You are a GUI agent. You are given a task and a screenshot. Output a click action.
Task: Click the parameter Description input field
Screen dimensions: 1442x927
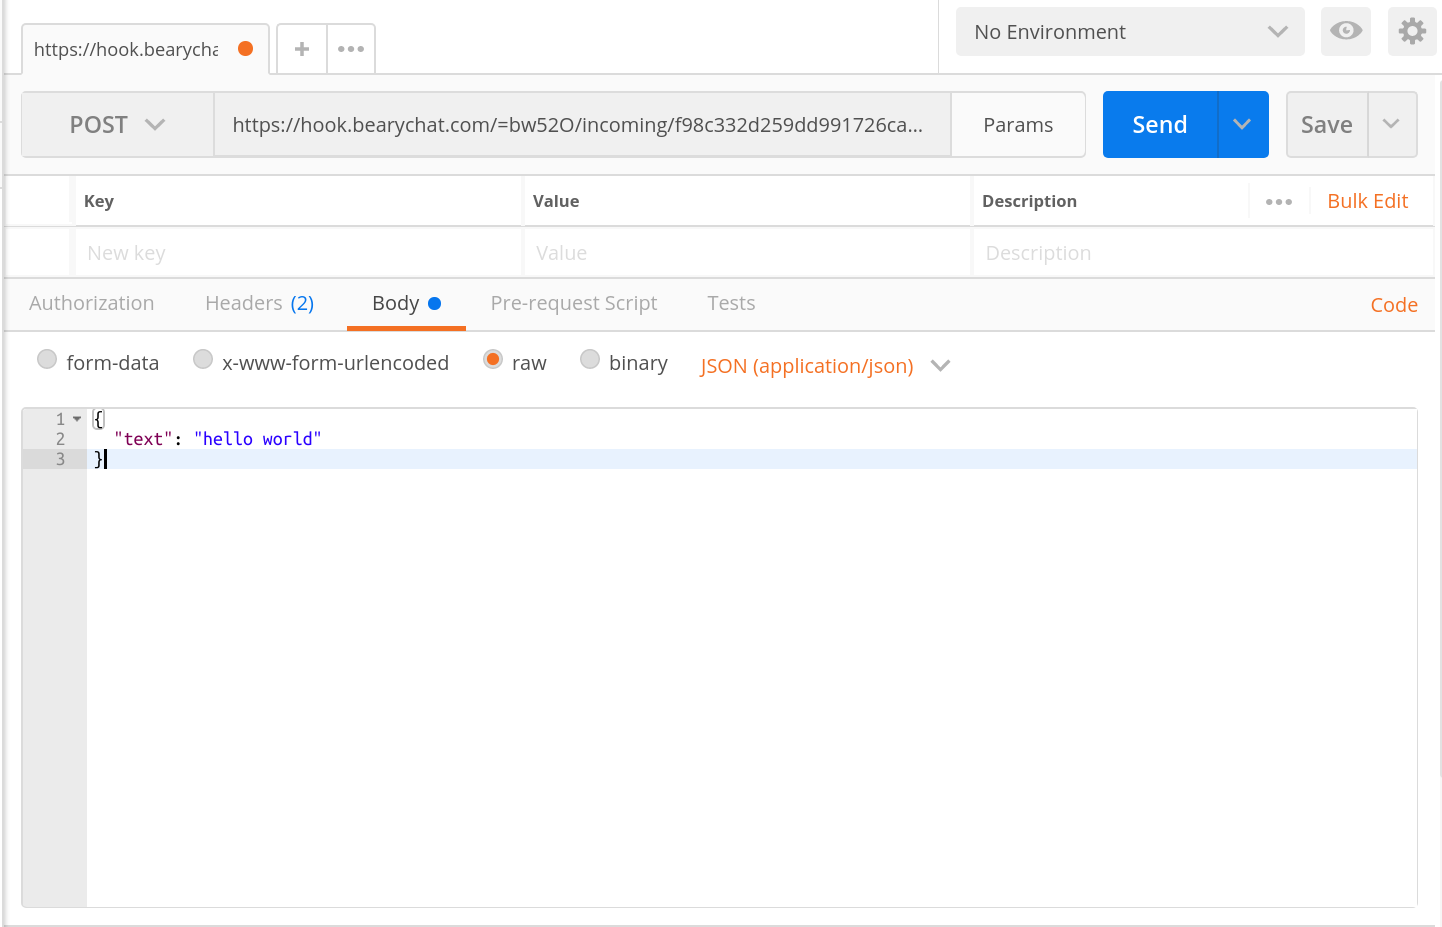1203,253
